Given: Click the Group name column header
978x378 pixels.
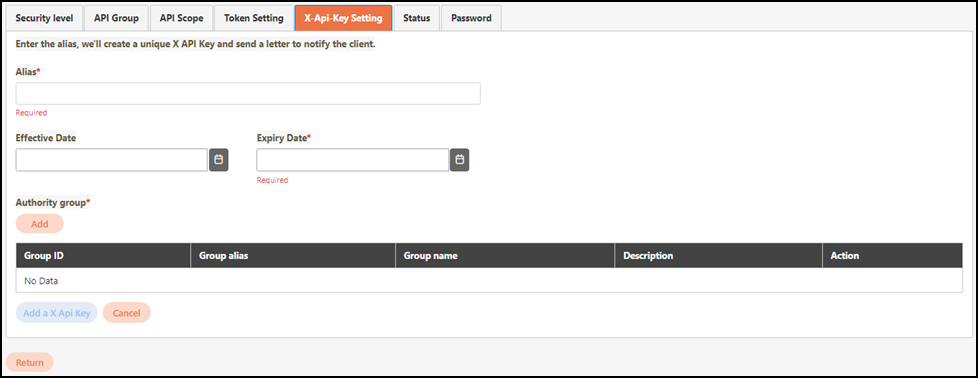Looking at the screenshot, I should point(505,256).
